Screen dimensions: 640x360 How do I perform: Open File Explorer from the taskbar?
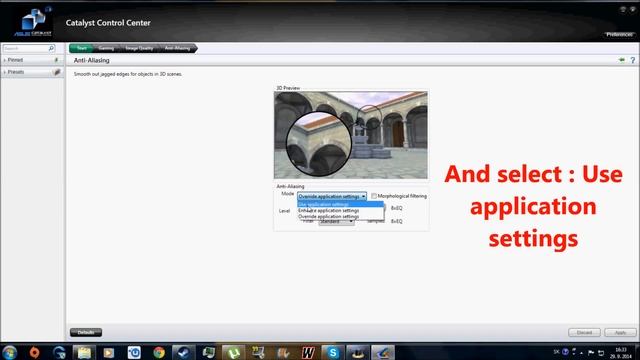click(84, 352)
